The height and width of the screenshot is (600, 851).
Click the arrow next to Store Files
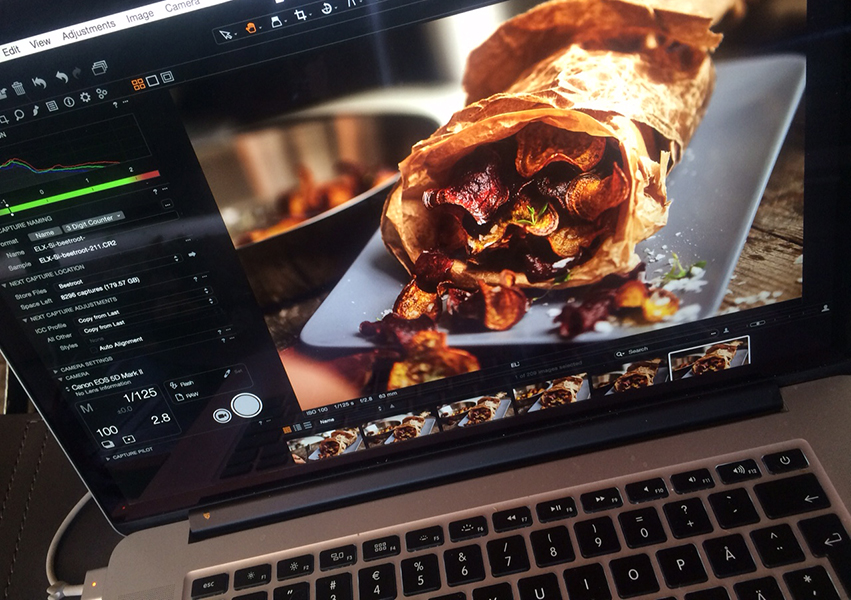[x=192, y=254]
